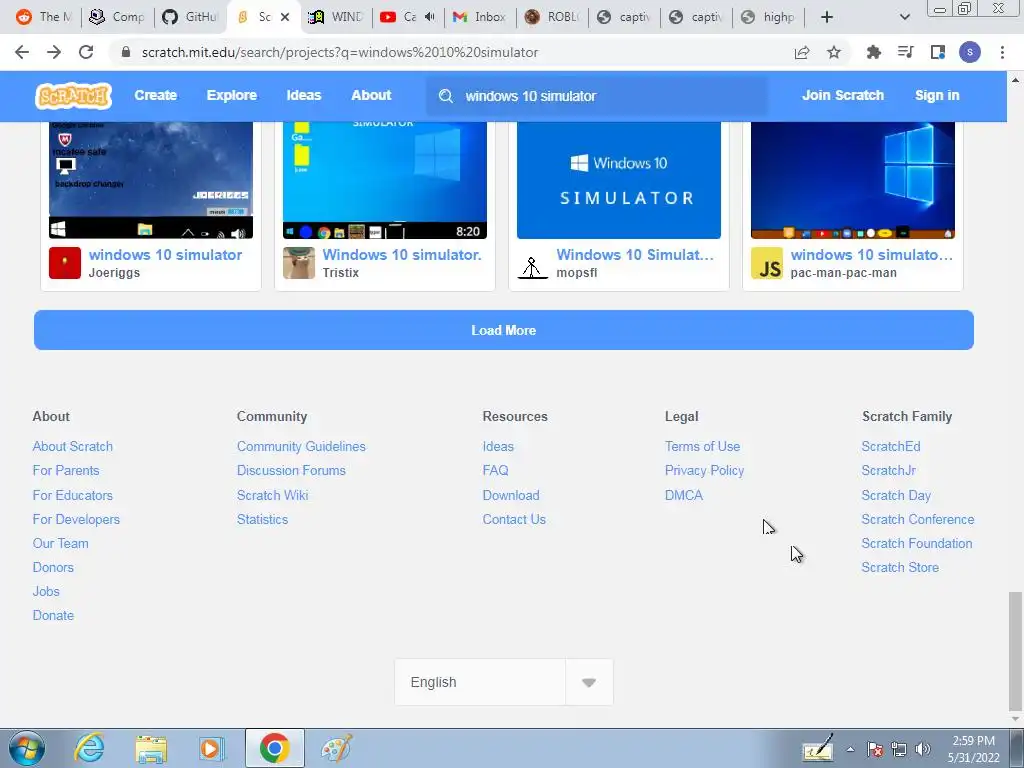Click the search magnifier icon in Scratch navbar
The width and height of the screenshot is (1024, 768).
(446, 96)
